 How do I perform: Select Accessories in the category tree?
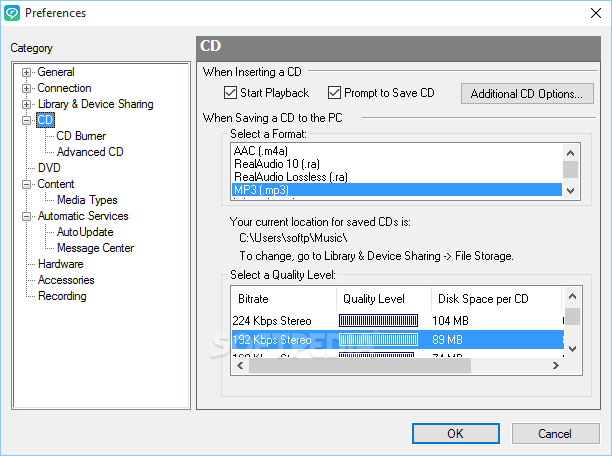[66, 280]
